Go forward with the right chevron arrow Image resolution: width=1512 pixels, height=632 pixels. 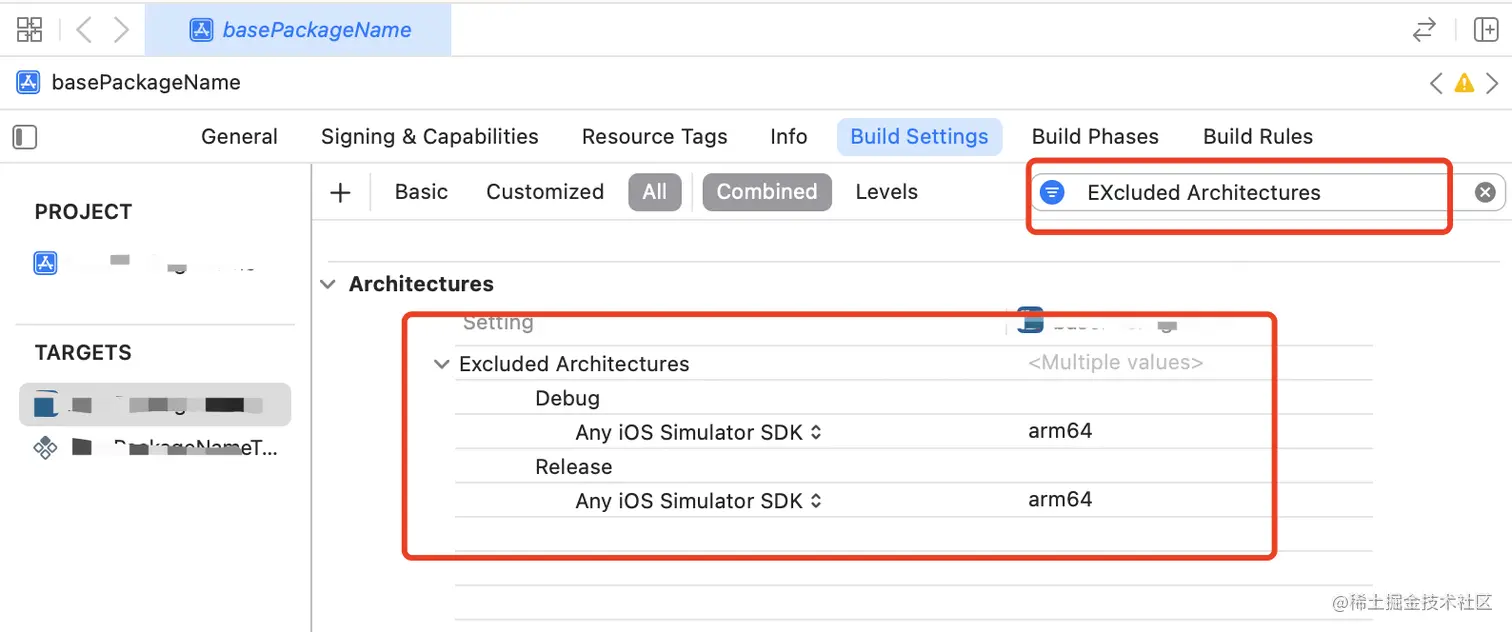(x=121, y=30)
